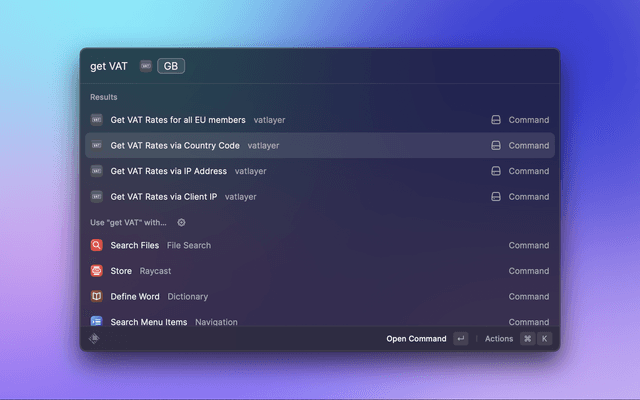Click the Open Command button

[417, 339]
